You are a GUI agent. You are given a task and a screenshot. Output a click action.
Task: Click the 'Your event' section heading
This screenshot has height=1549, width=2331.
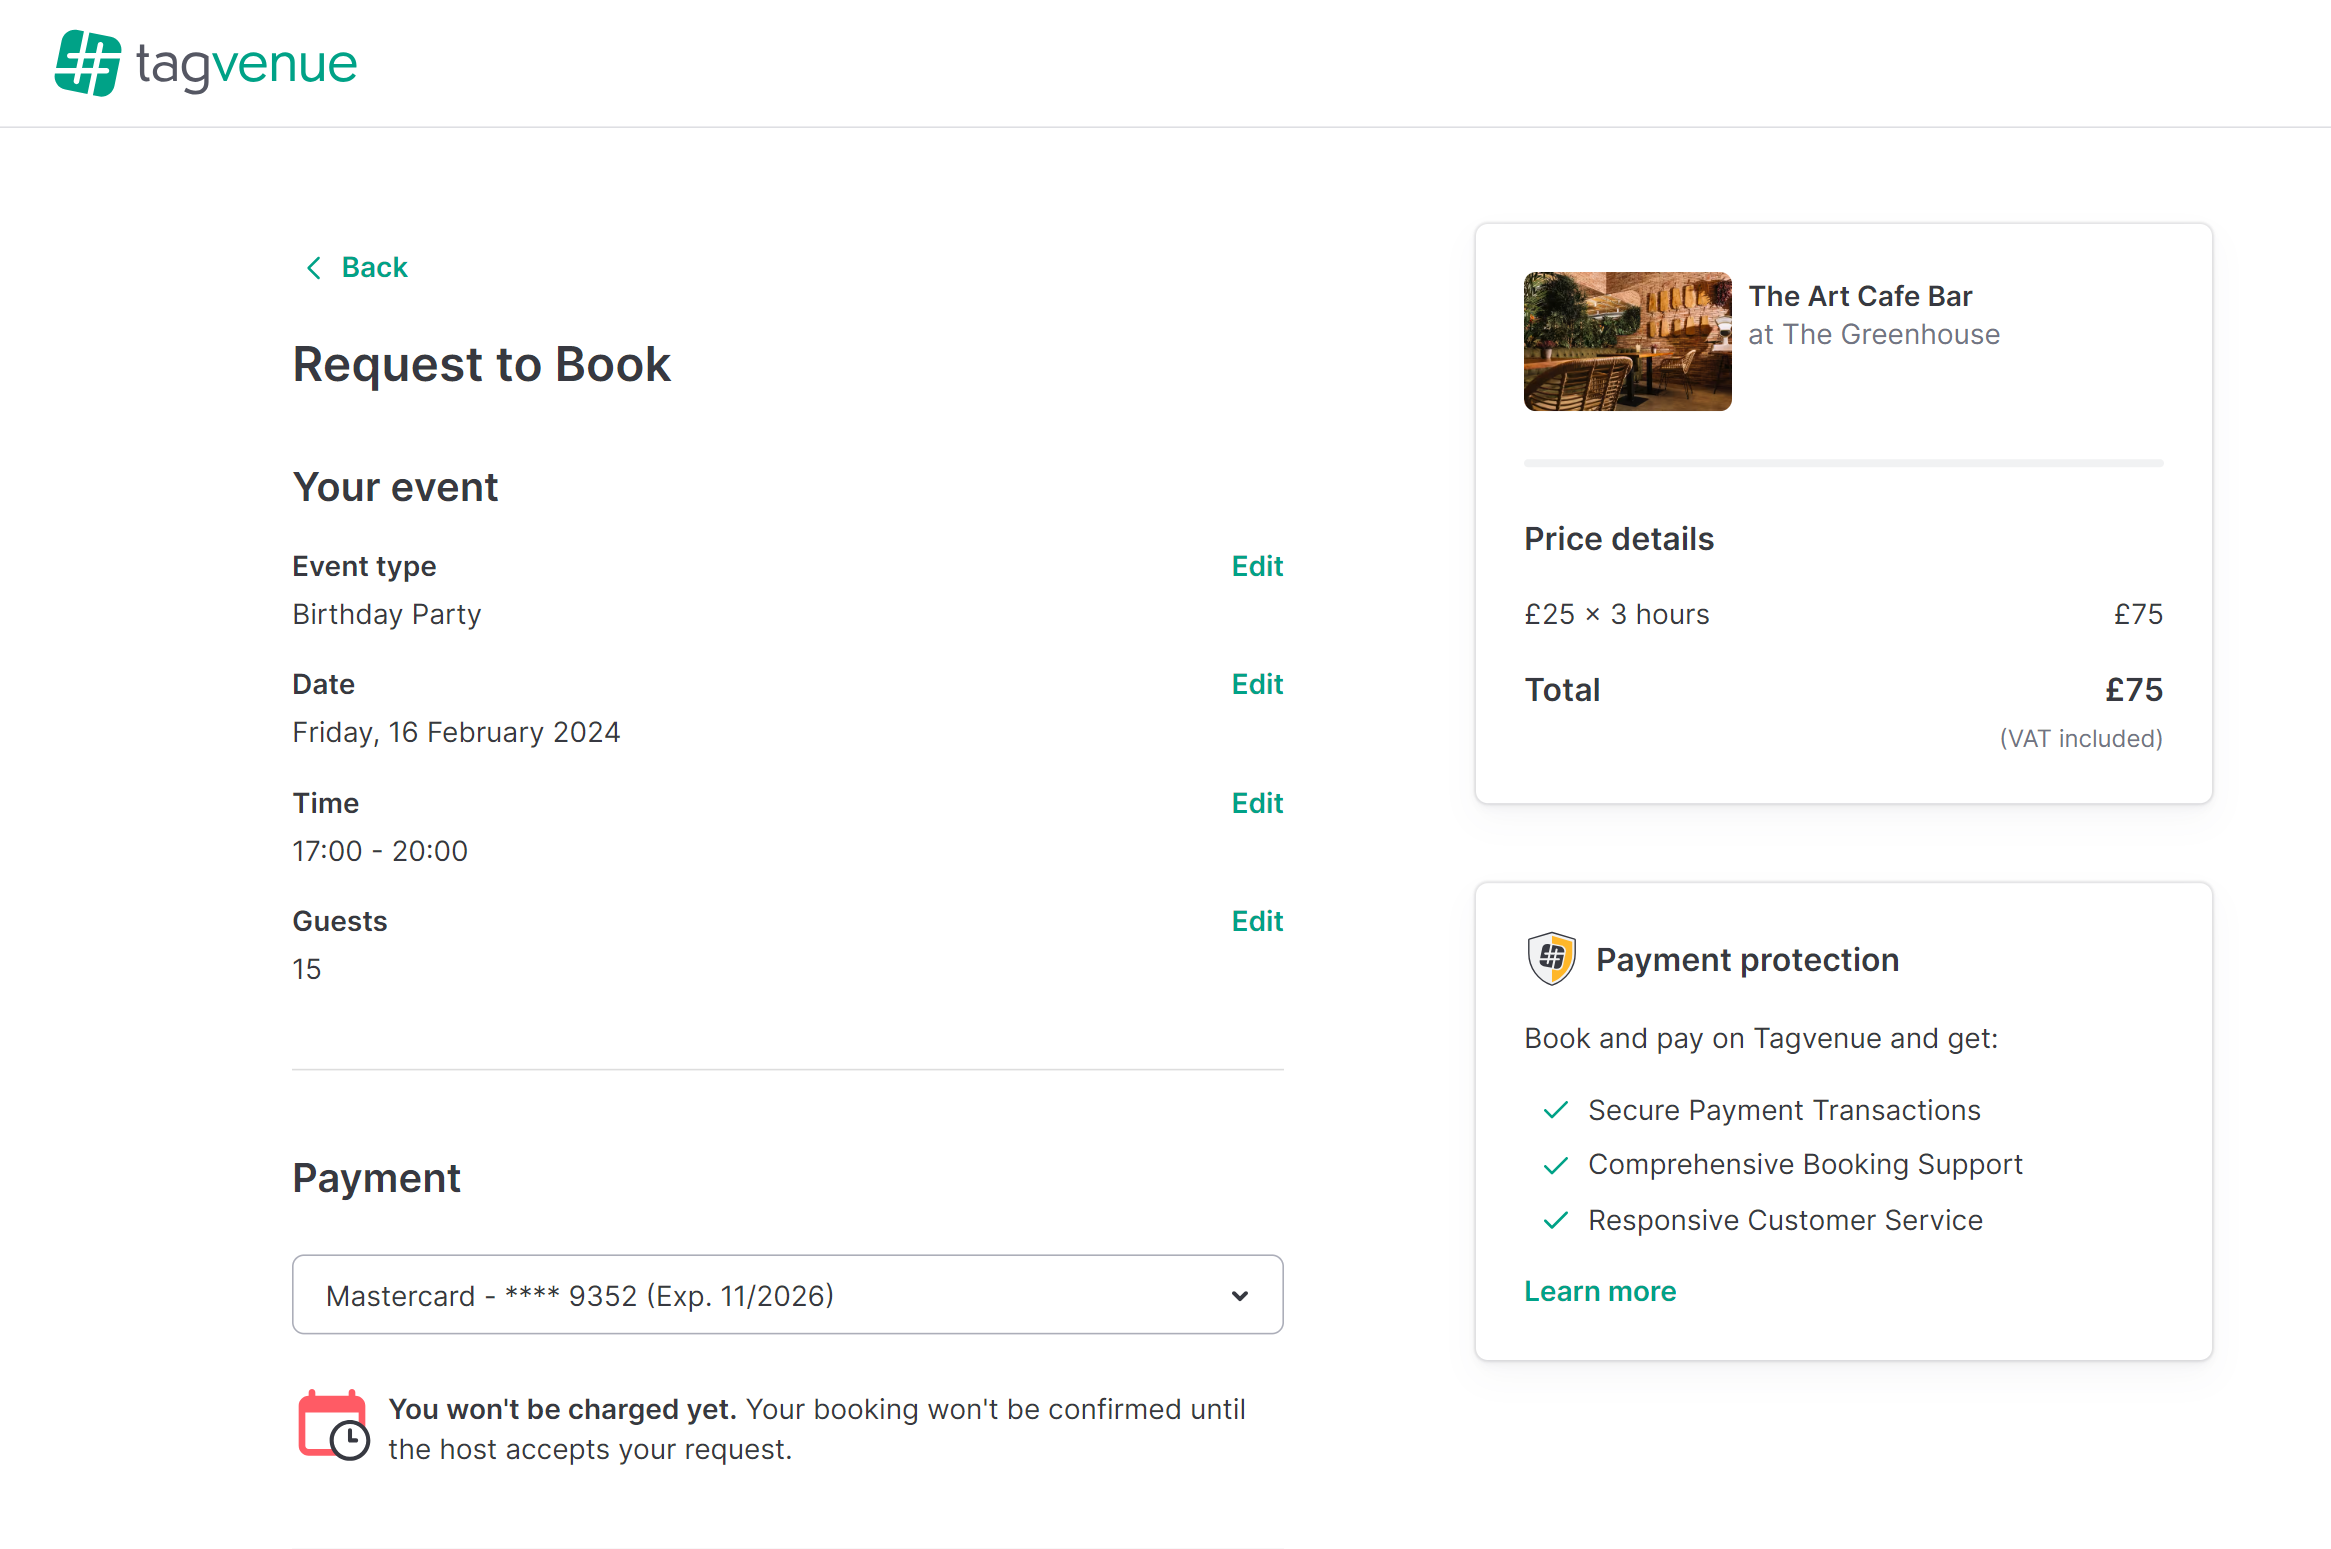[394, 487]
